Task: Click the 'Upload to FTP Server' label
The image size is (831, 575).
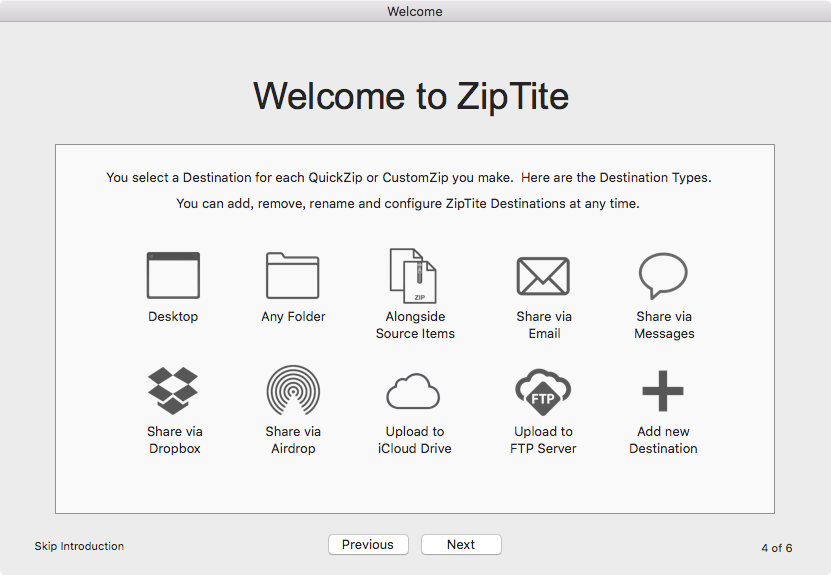Action: [543, 440]
